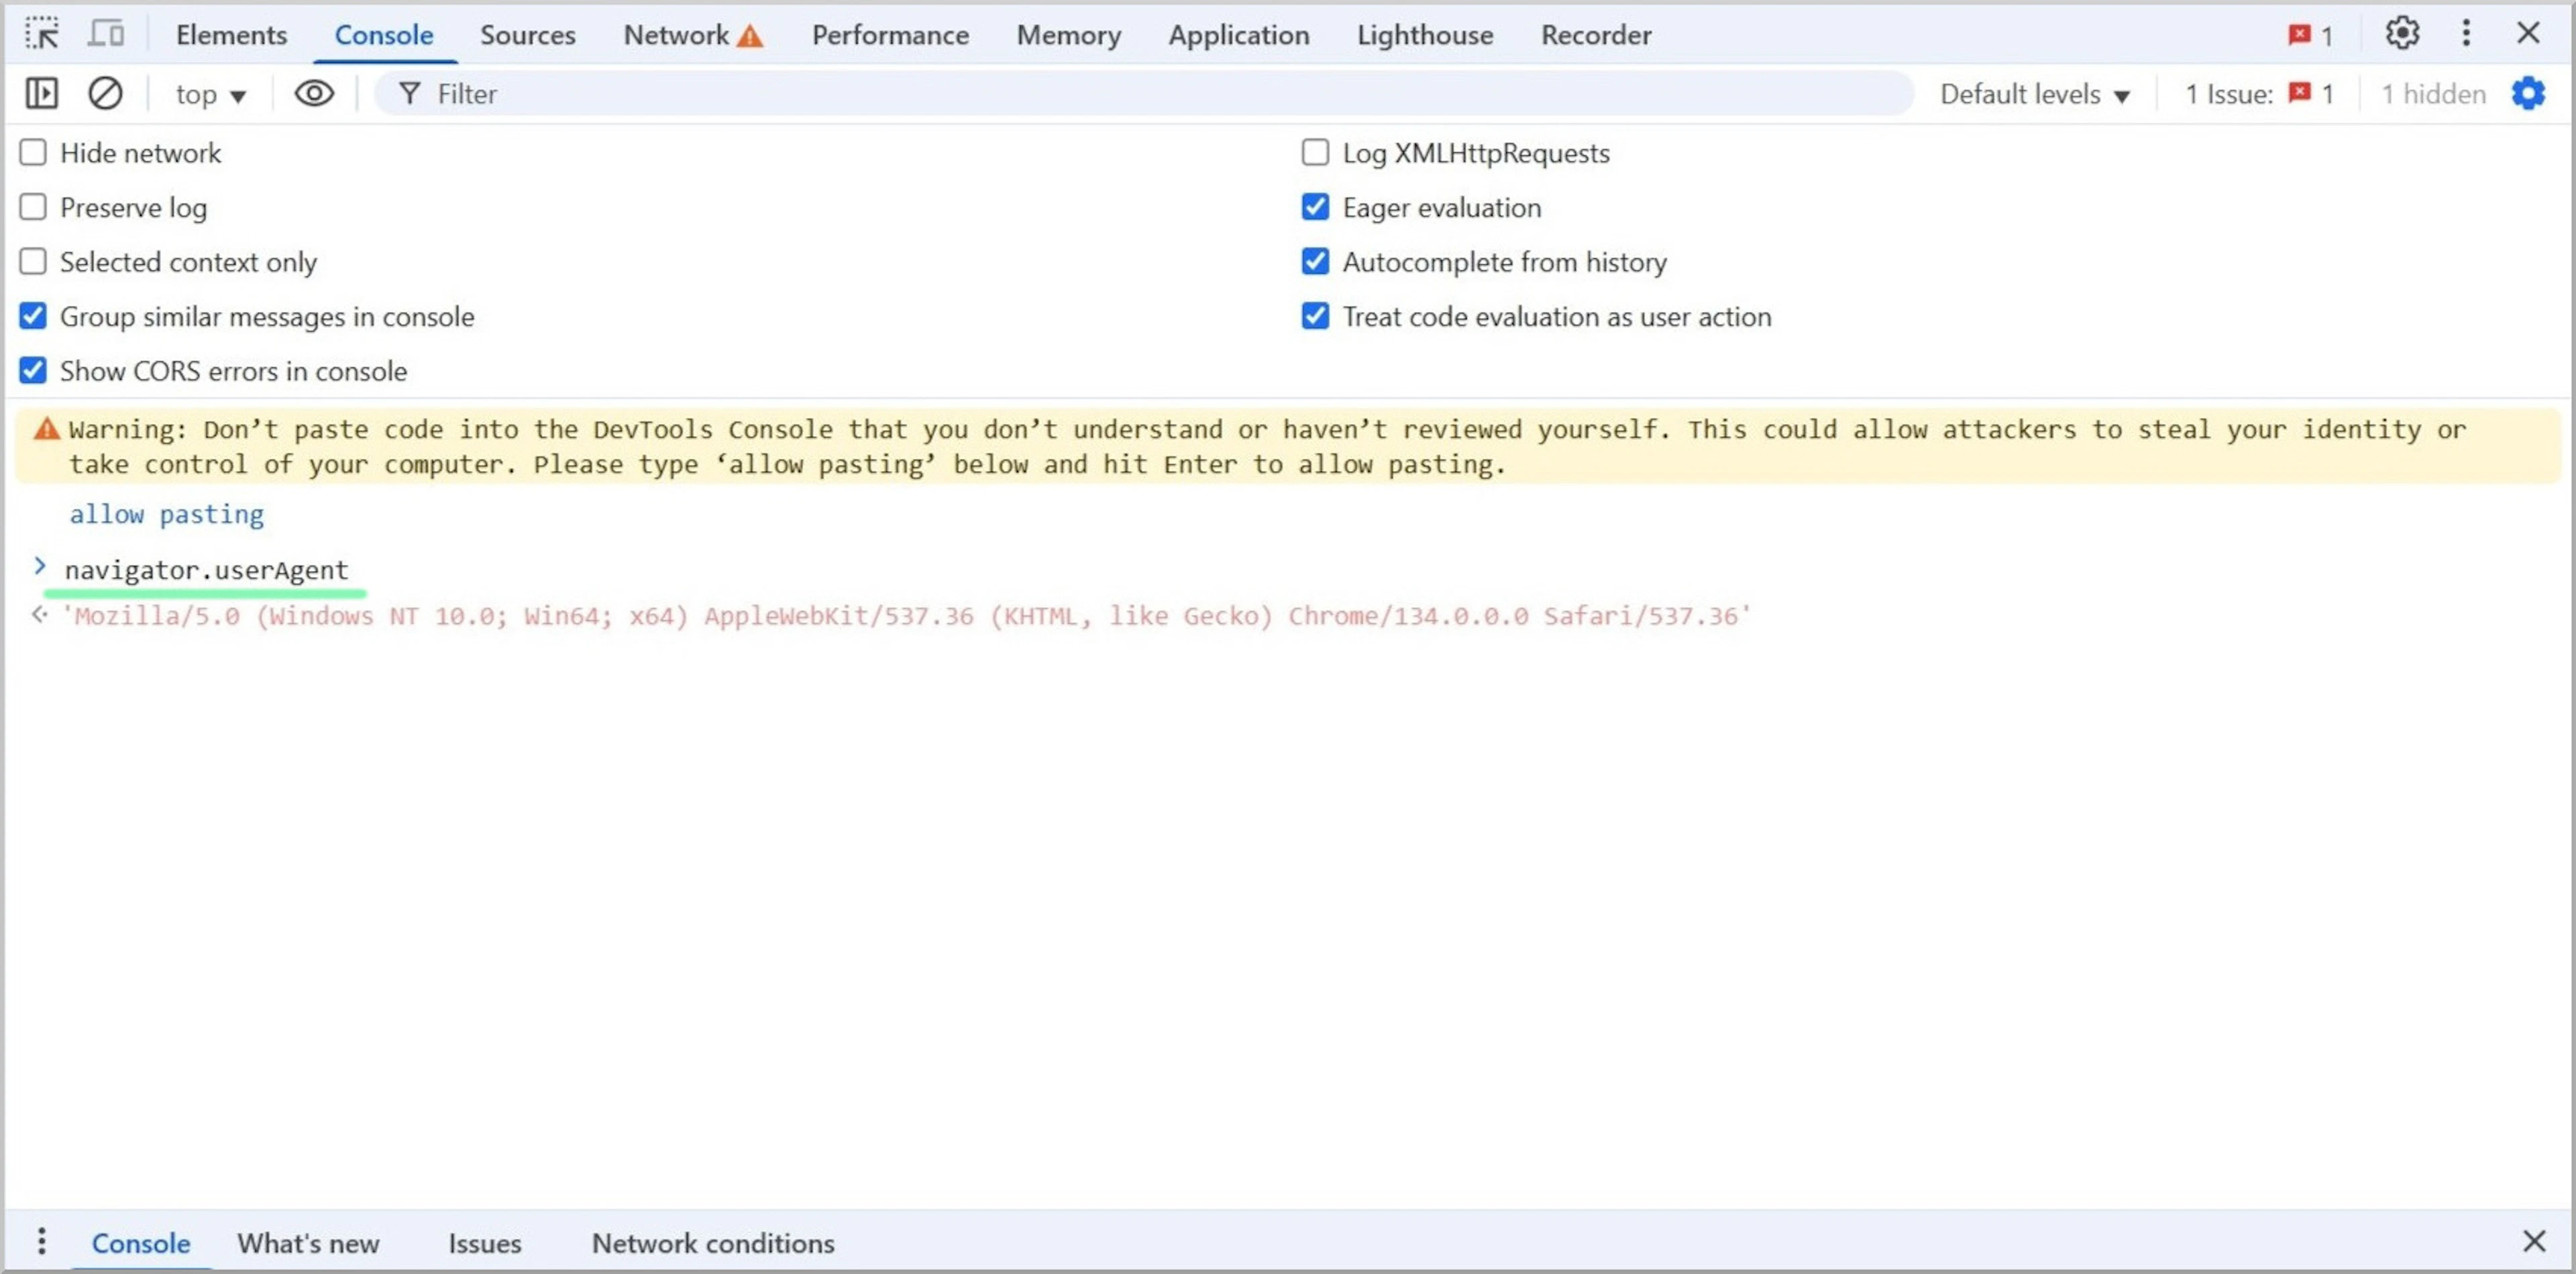2576x1274 pixels.
Task: Open the Sources tab
Action: pyautogui.click(x=528, y=35)
